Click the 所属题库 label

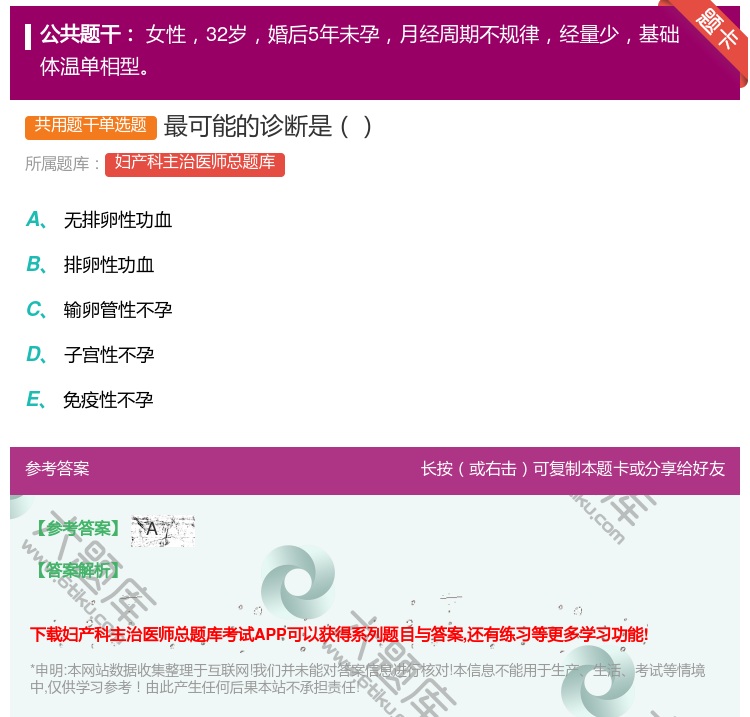pyautogui.click(x=63, y=164)
